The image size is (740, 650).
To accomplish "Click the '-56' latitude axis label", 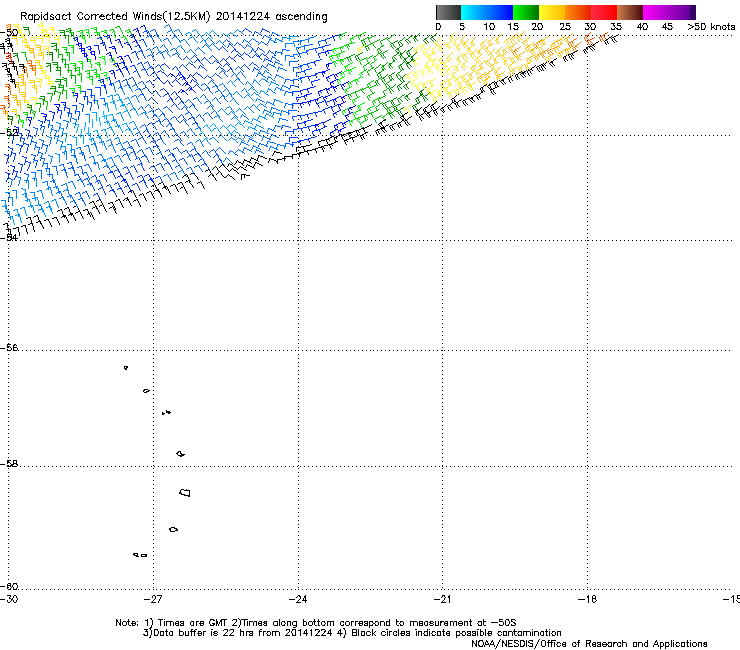I will (x=9, y=348).
